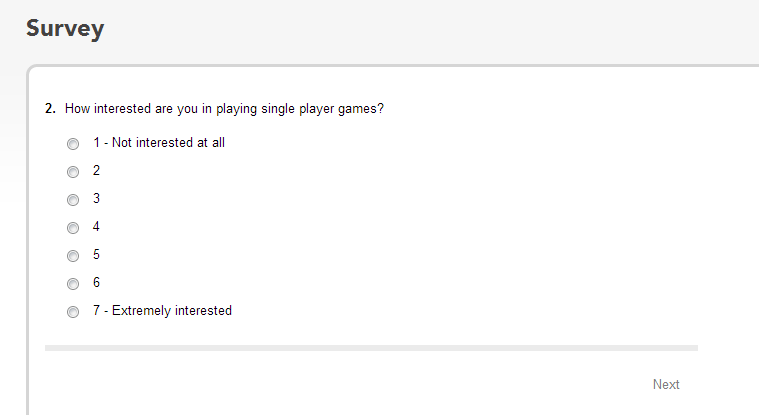Select the radio button for rating 3

click(x=73, y=200)
